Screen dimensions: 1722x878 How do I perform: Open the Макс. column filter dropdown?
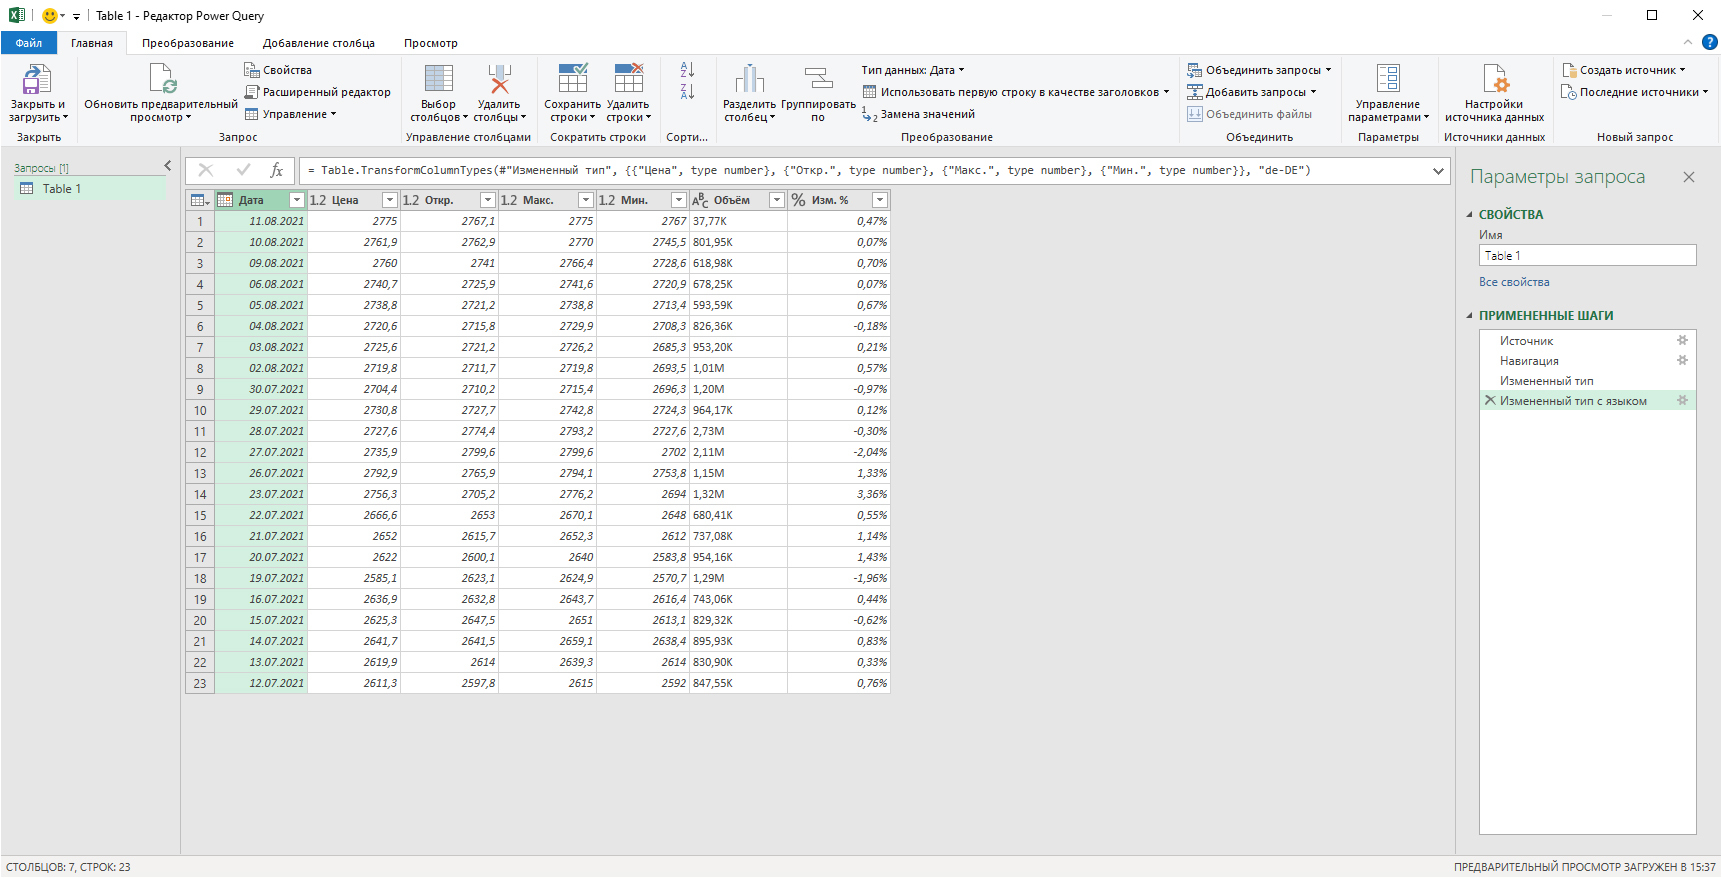[586, 200]
